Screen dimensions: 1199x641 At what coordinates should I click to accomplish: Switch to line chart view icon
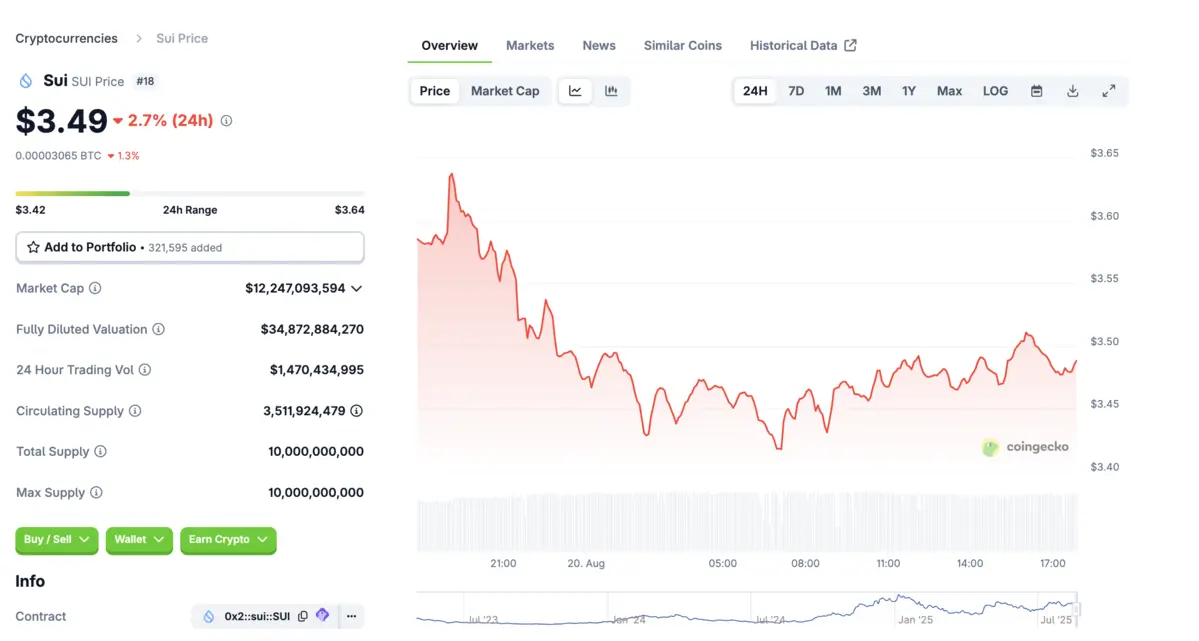pos(575,91)
